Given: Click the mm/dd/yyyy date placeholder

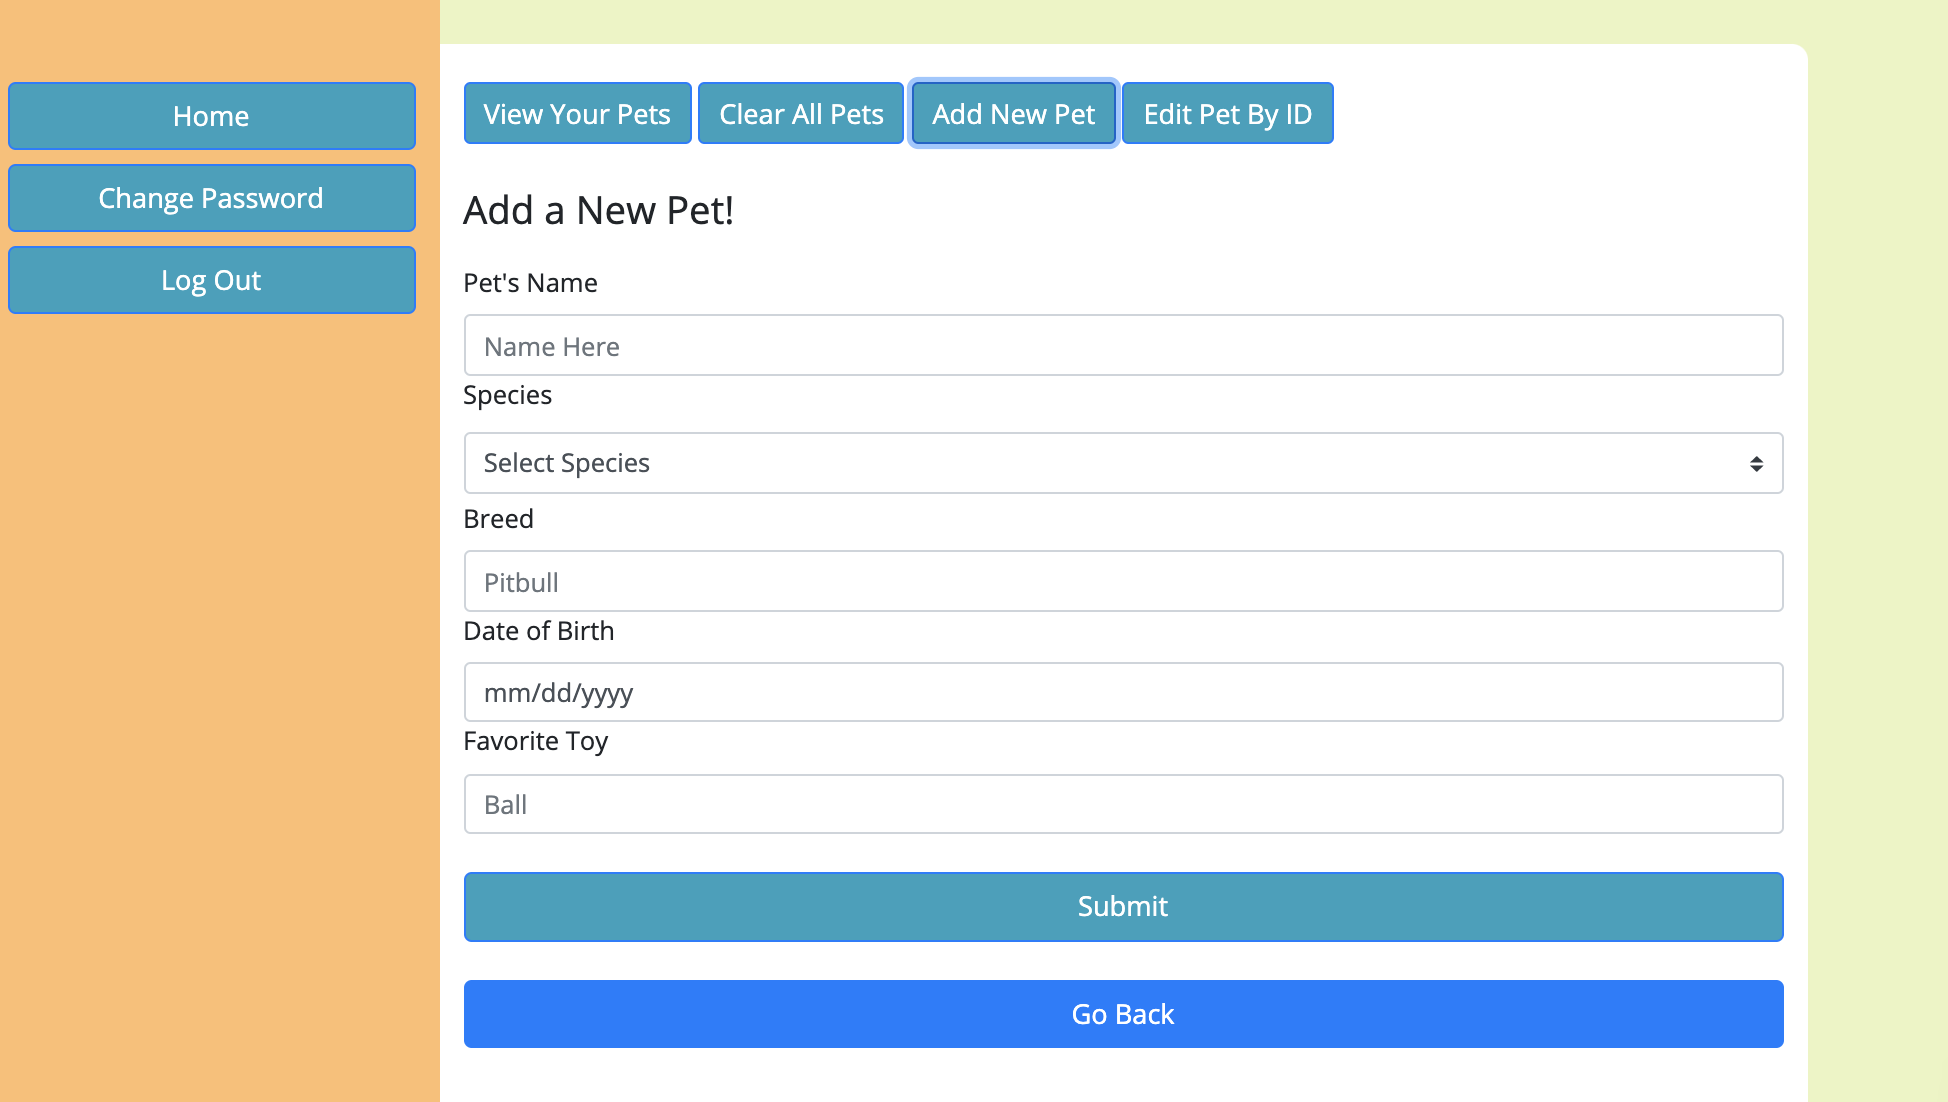Looking at the screenshot, I should point(558,692).
